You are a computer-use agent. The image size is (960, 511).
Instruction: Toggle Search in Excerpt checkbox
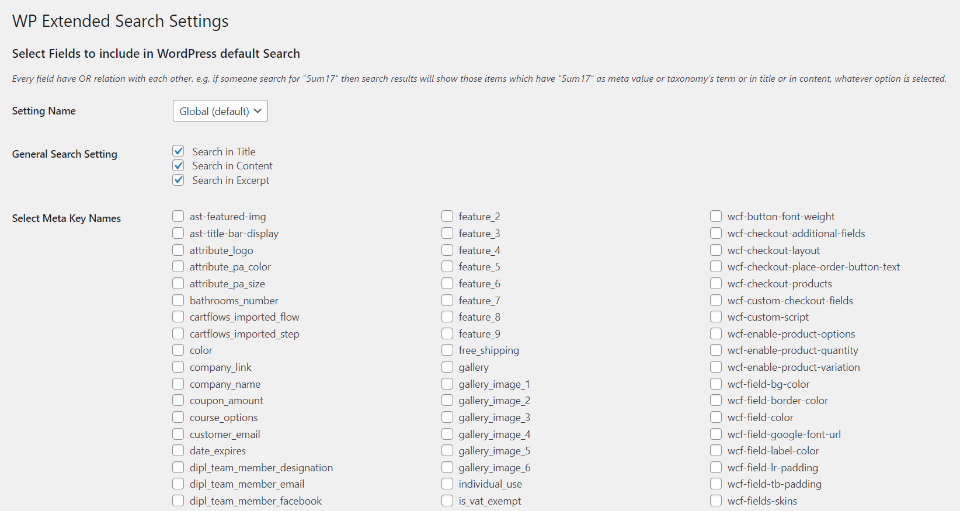click(x=178, y=180)
